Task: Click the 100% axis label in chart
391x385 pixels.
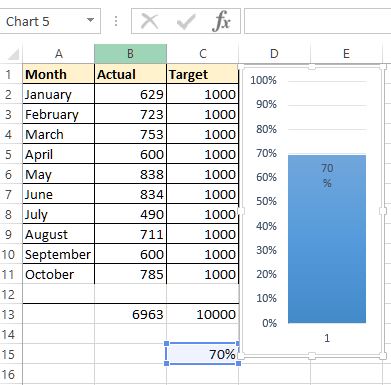Action: 264,80
